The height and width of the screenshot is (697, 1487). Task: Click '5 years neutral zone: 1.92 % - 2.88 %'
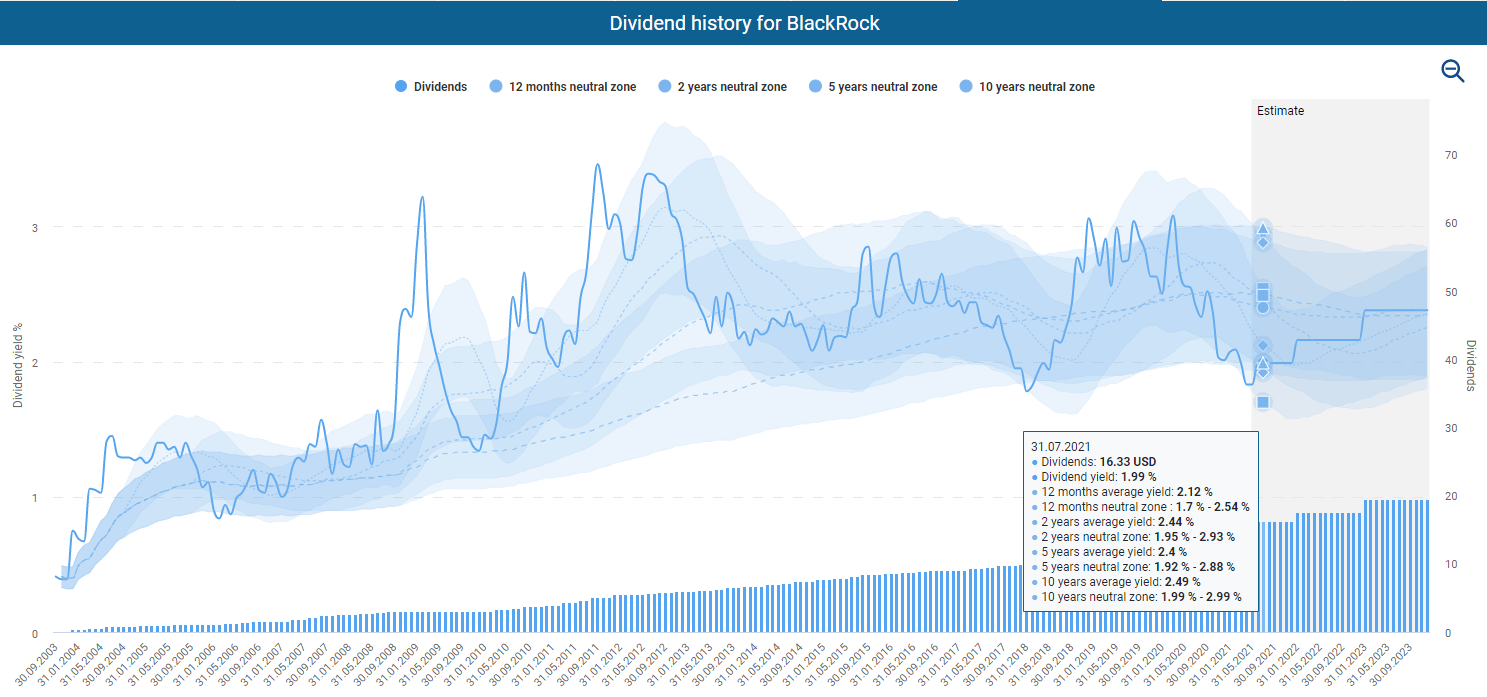[x=1135, y=567]
